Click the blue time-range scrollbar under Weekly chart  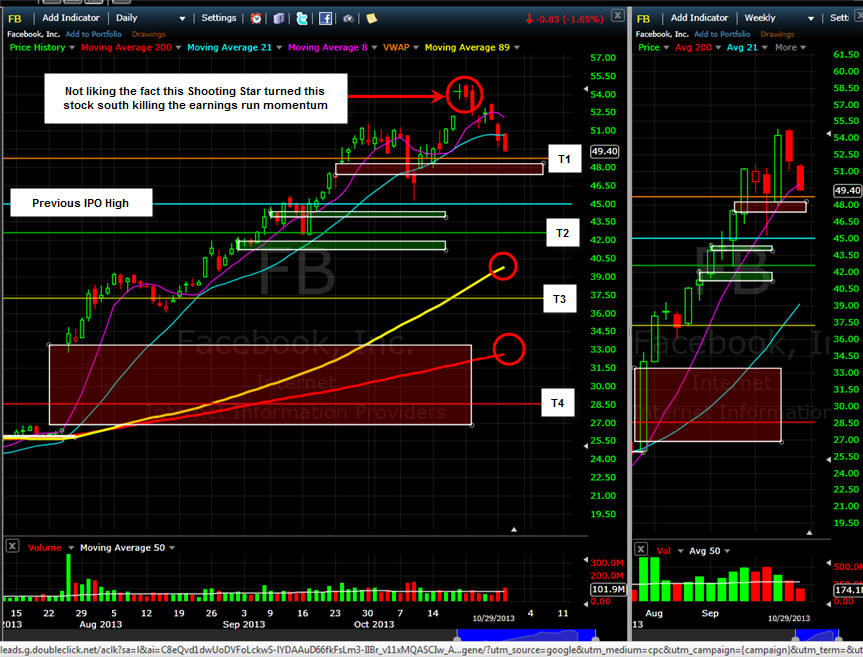point(817,635)
